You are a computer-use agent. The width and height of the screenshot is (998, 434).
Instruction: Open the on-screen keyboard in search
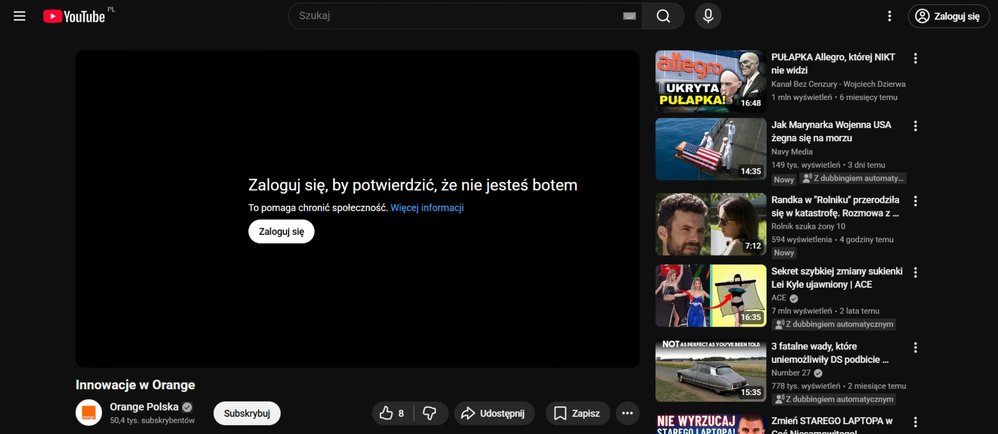(x=629, y=16)
